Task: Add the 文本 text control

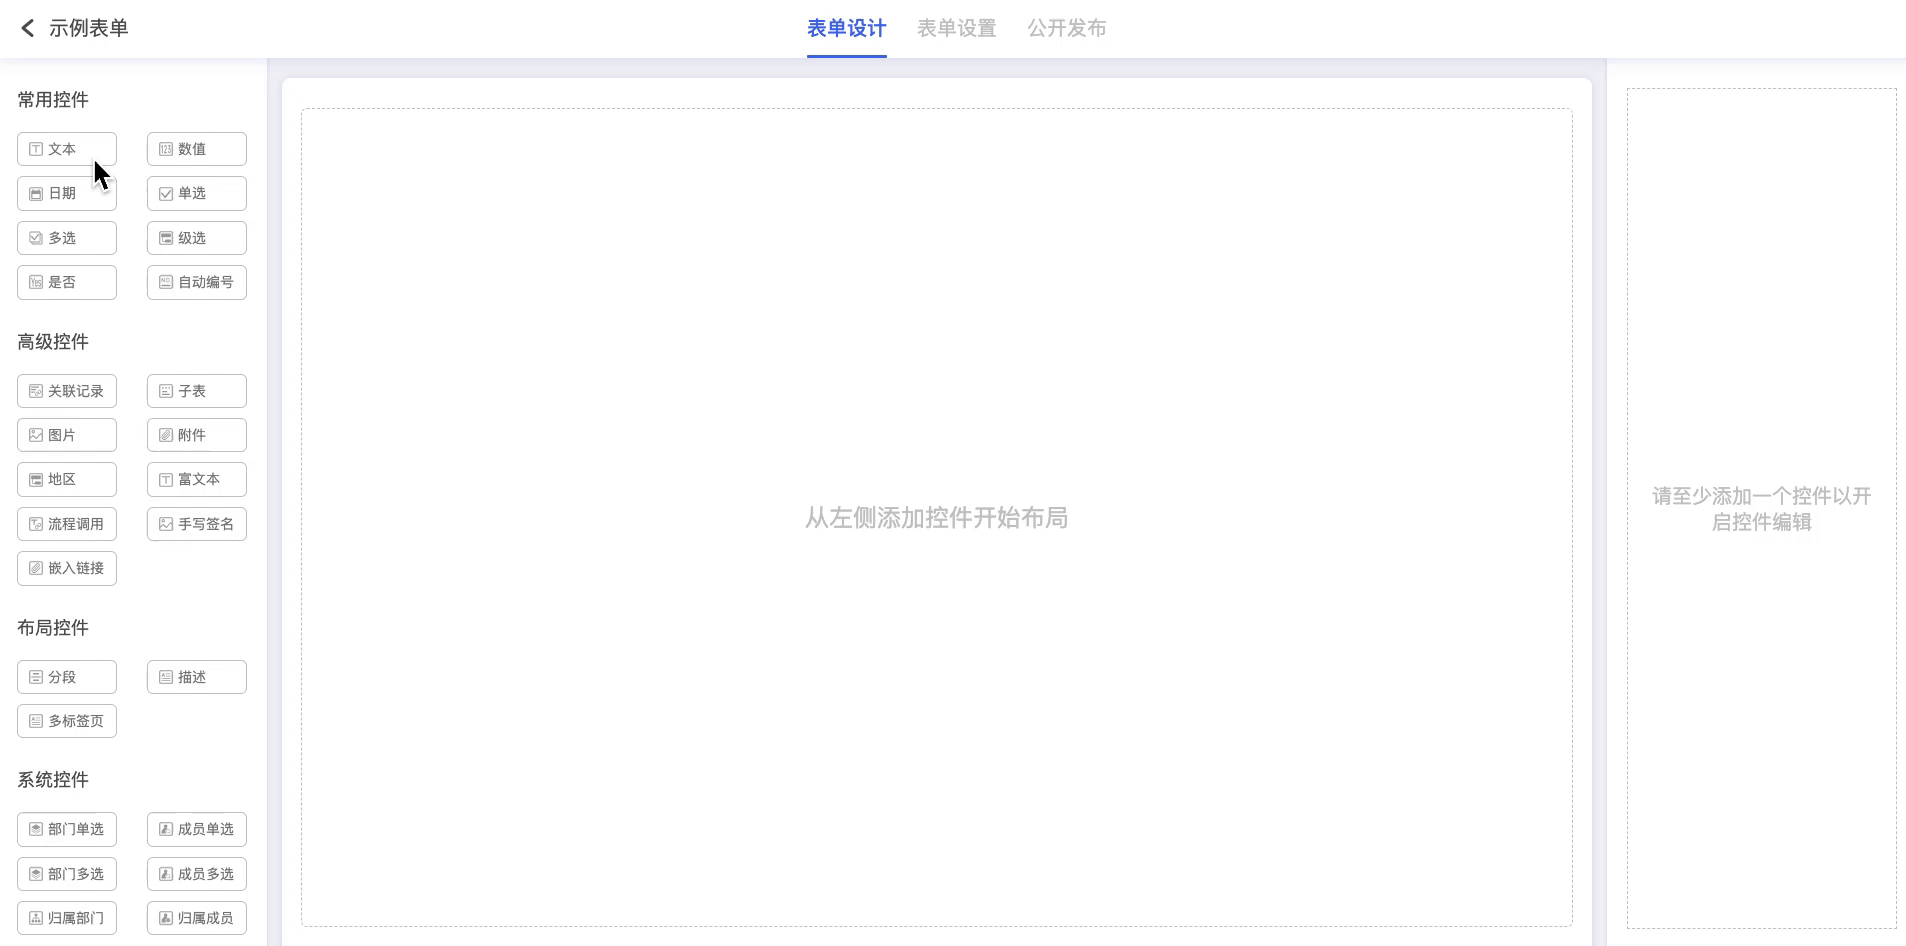Action: (x=66, y=149)
